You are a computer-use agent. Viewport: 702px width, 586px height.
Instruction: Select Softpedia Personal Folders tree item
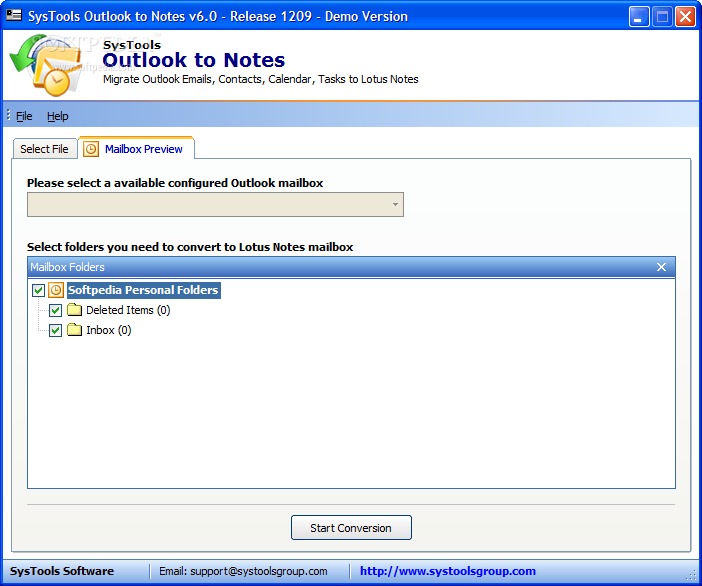143,290
